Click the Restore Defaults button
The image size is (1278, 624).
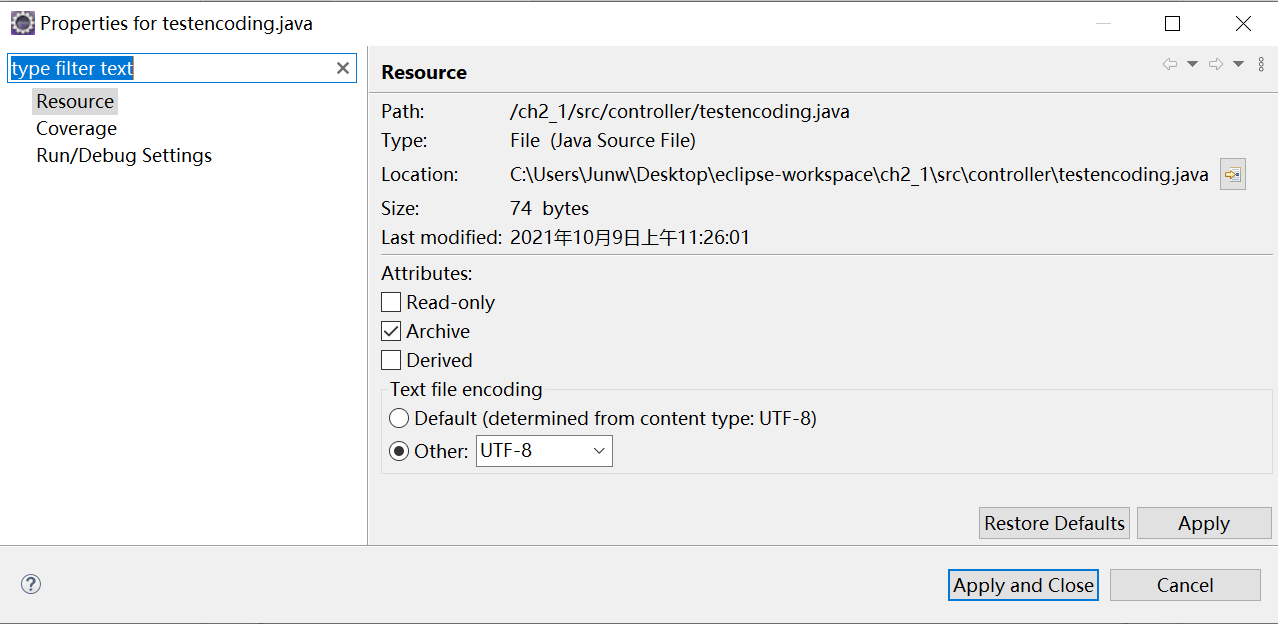tap(1054, 523)
